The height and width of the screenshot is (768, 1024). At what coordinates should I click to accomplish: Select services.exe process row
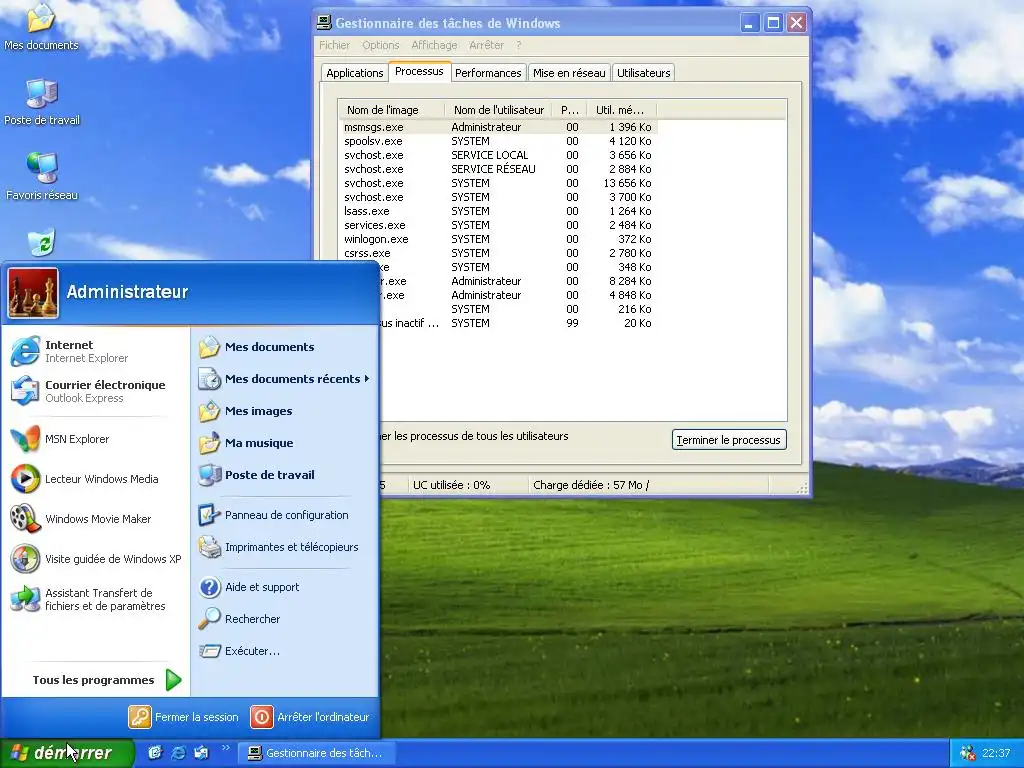tap(500, 225)
